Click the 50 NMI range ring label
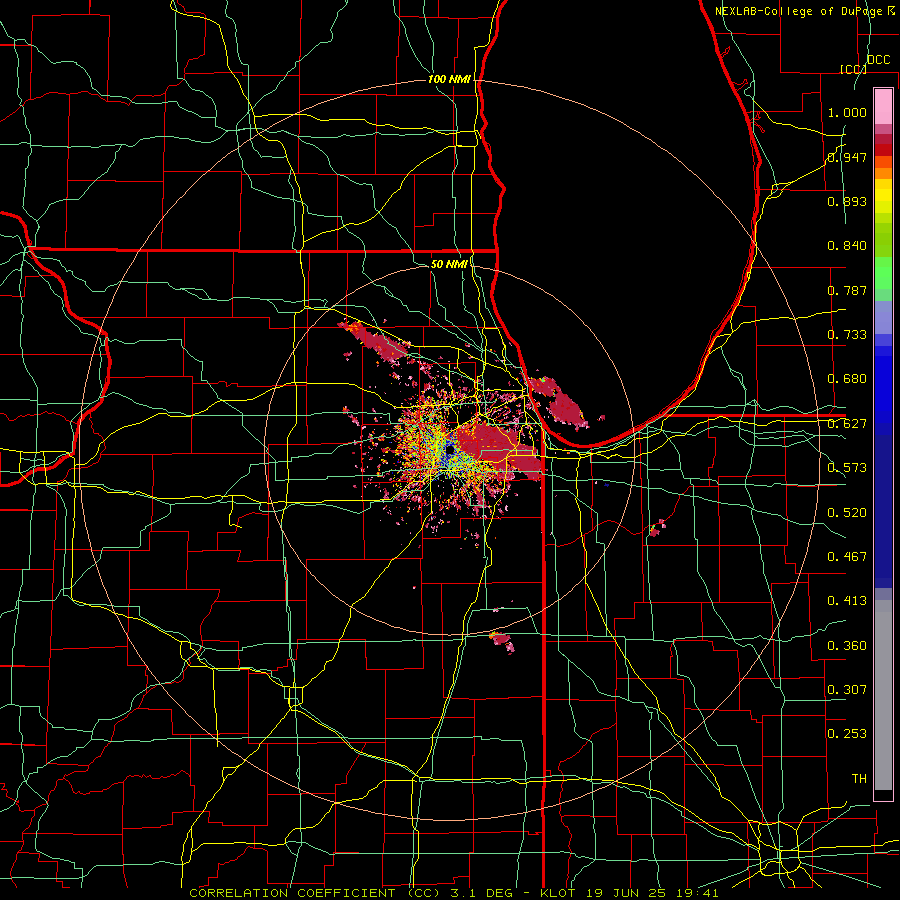The height and width of the screenshot is (900, 900). pos(449,264)
